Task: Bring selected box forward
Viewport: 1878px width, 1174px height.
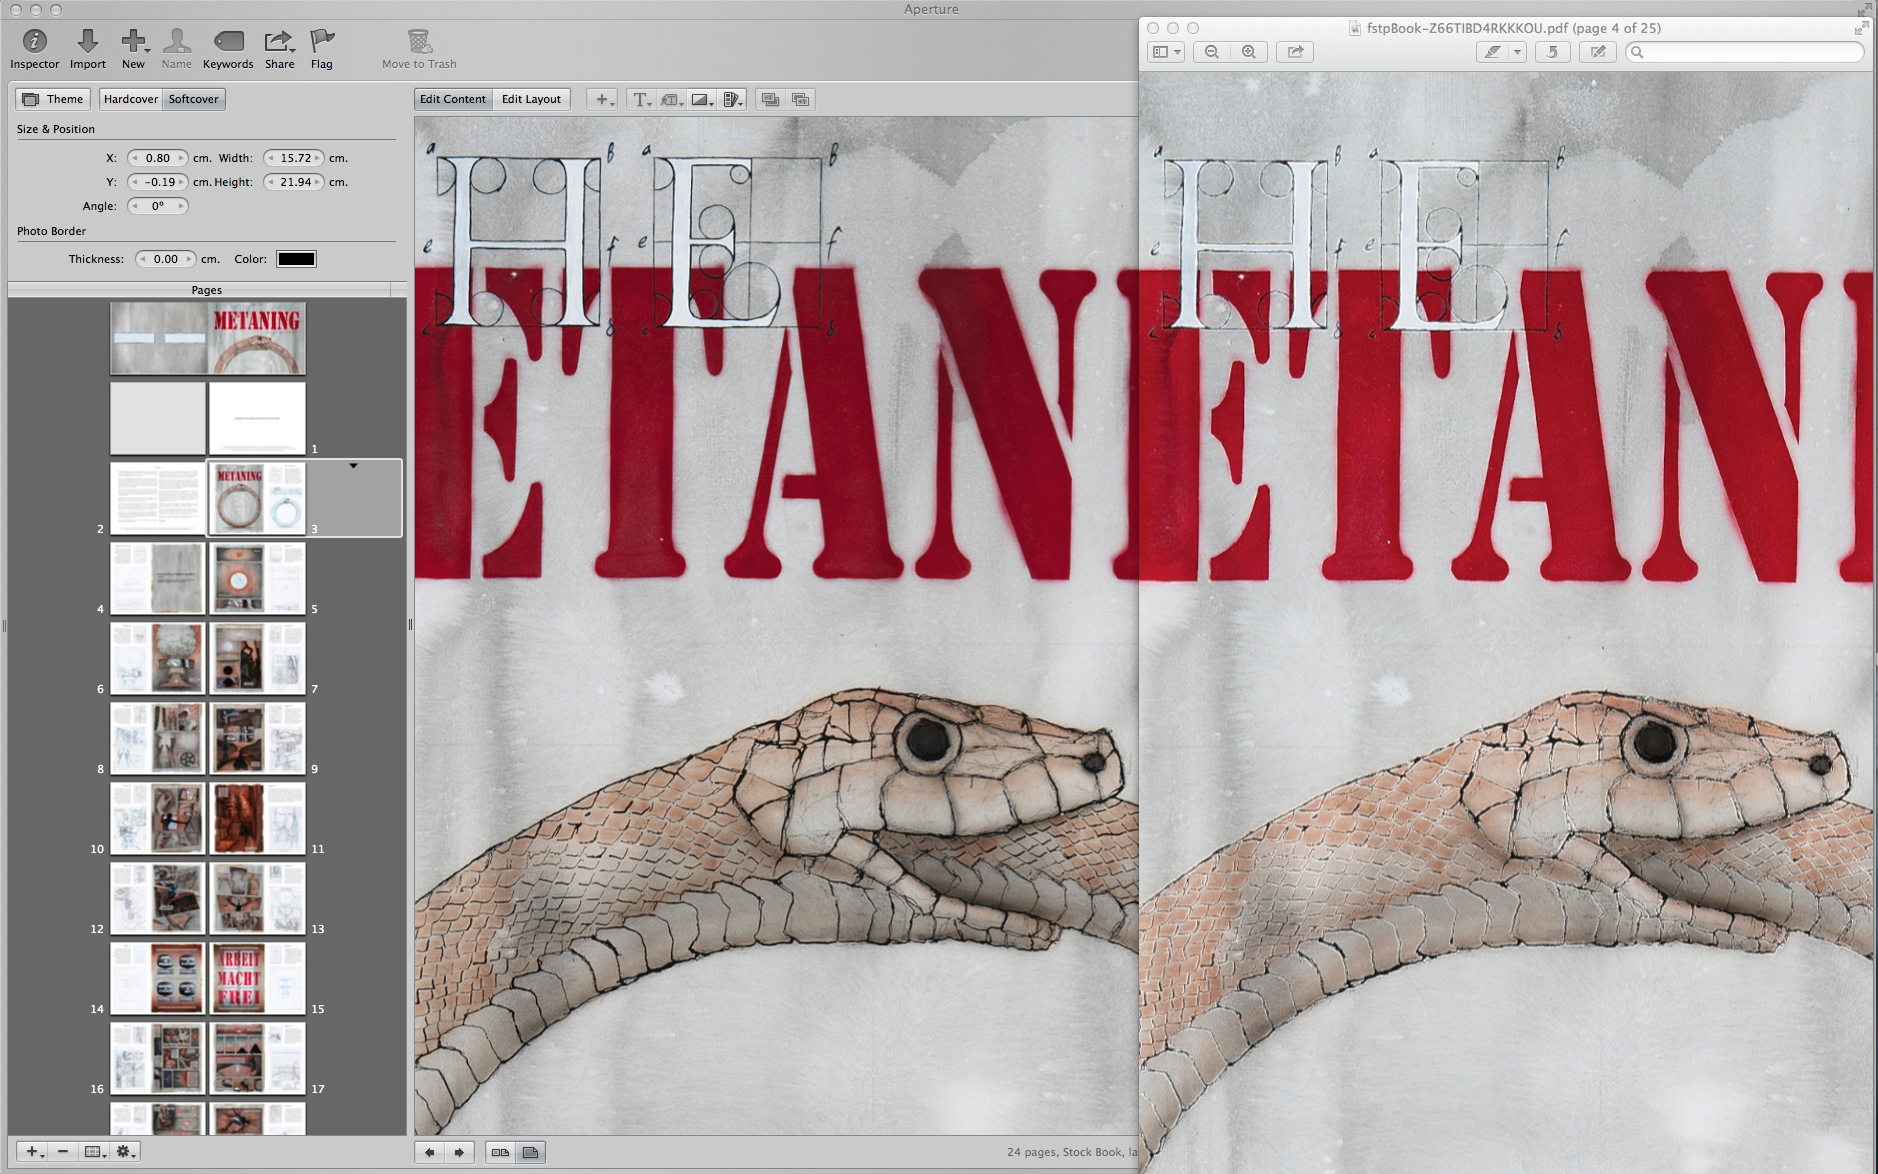Action: pyautogui.click(x=800, y=99)
